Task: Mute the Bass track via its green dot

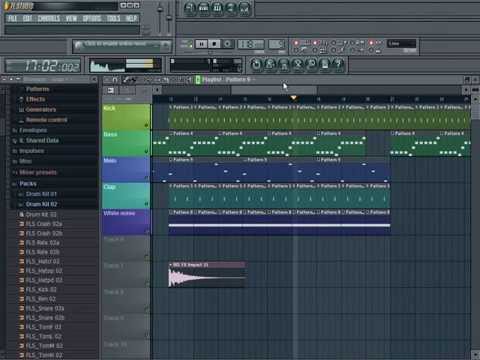Action: [146, 152]
